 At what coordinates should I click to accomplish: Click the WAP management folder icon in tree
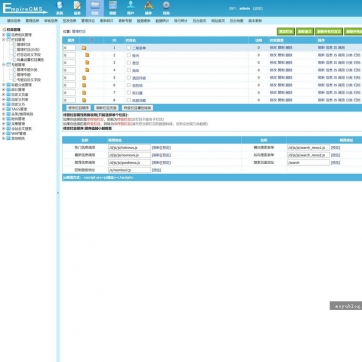pyautogui.click(x=8, y=133)
